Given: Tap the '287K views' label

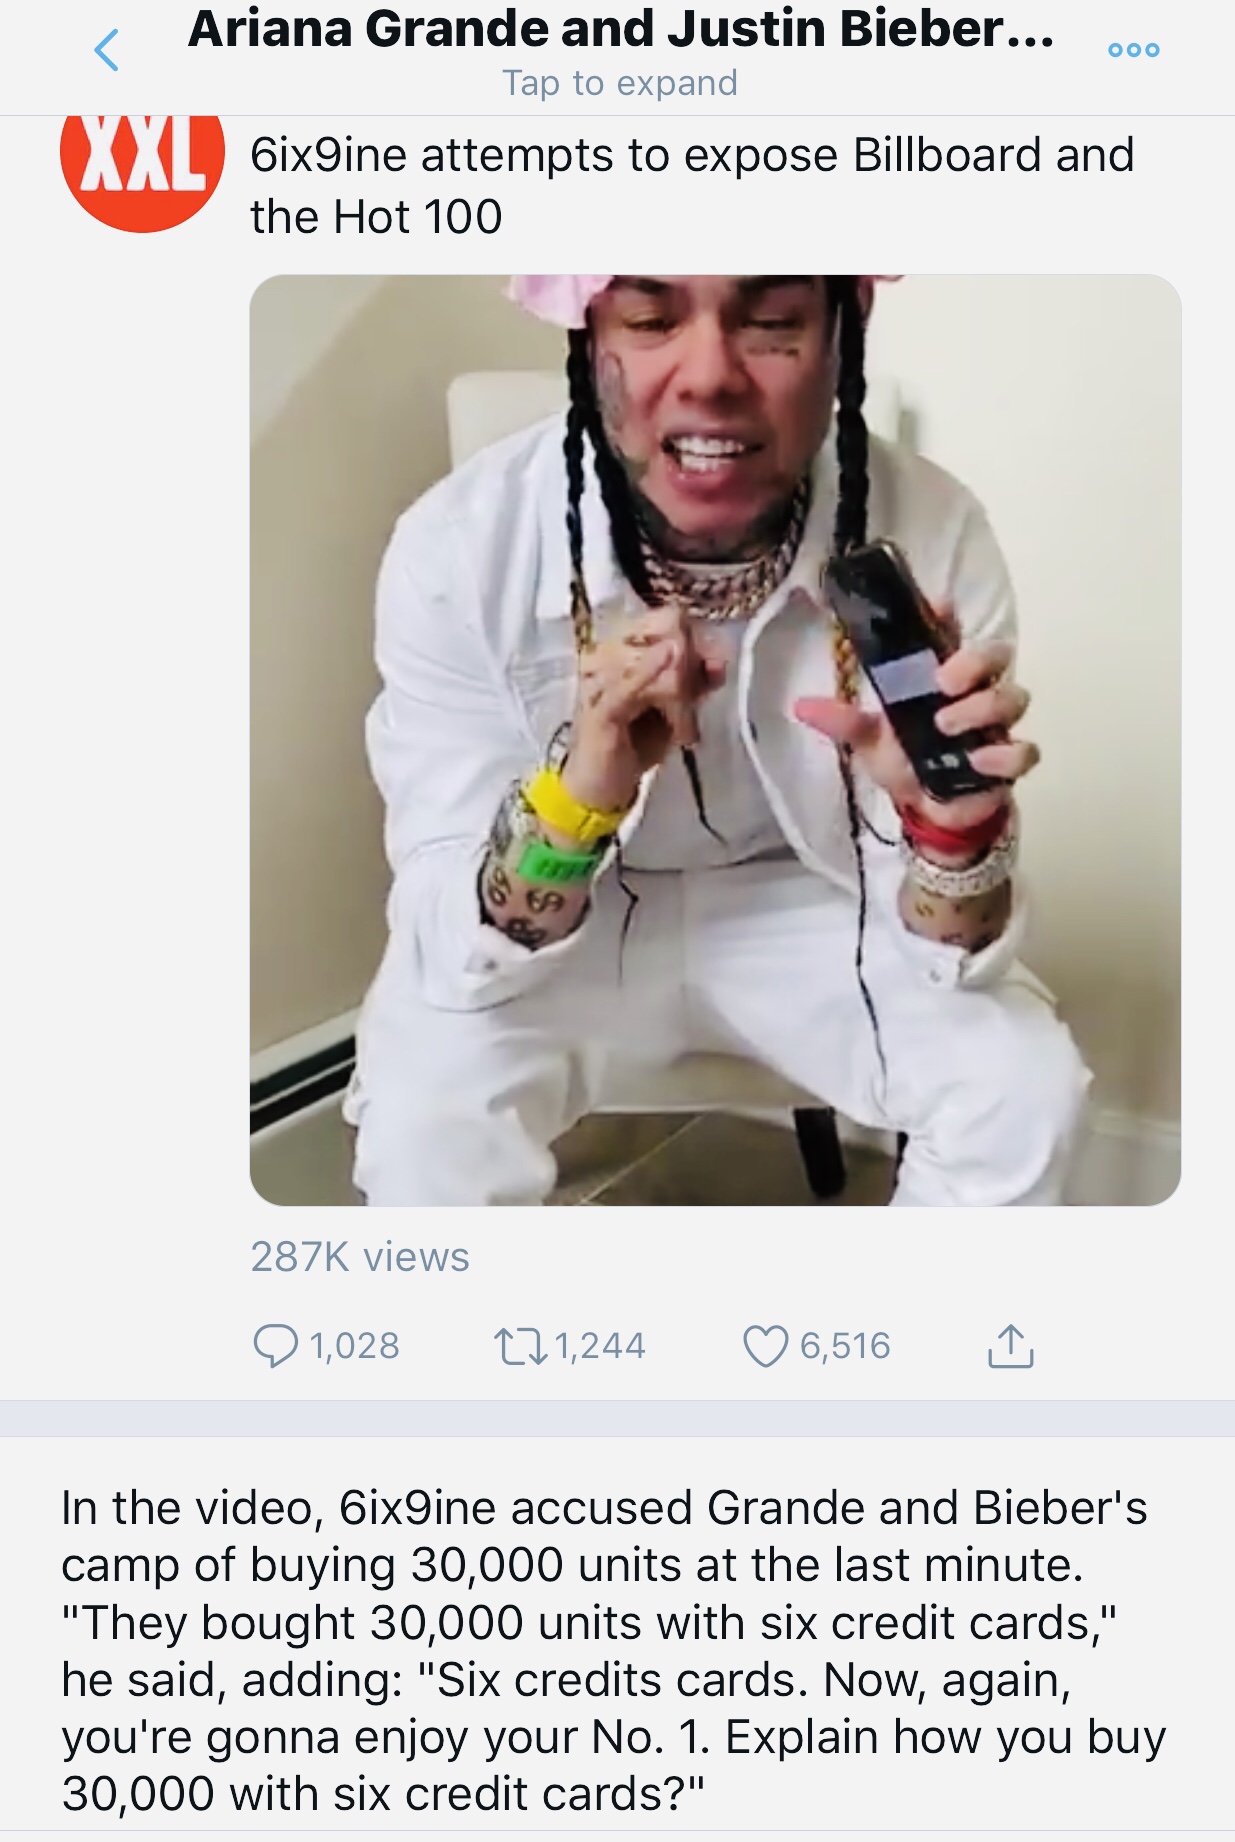Looking at the screenshot, I should click(x=360, y=1257).
